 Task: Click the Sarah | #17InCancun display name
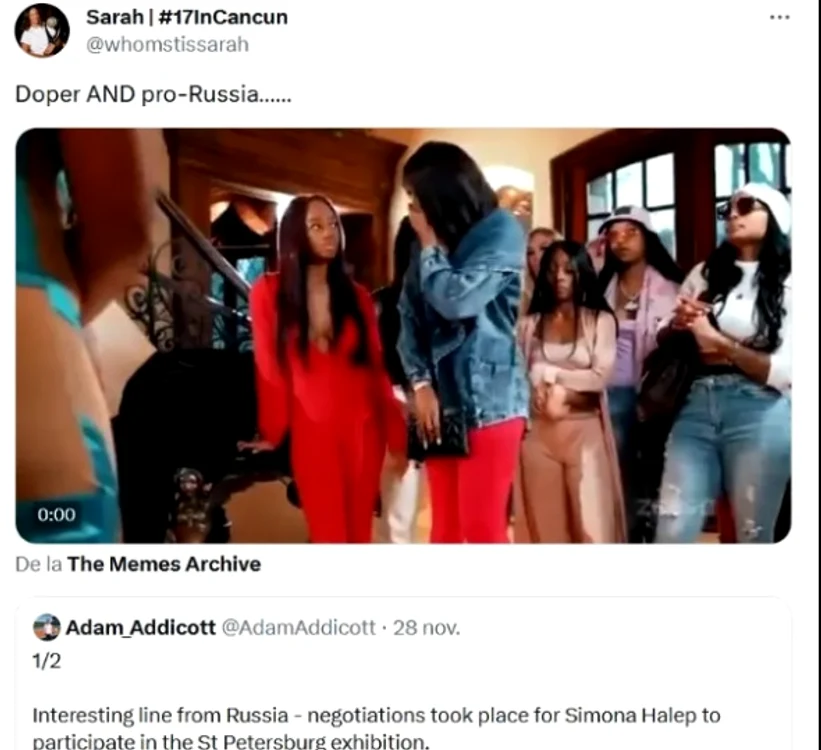click(x=187, y=17)
